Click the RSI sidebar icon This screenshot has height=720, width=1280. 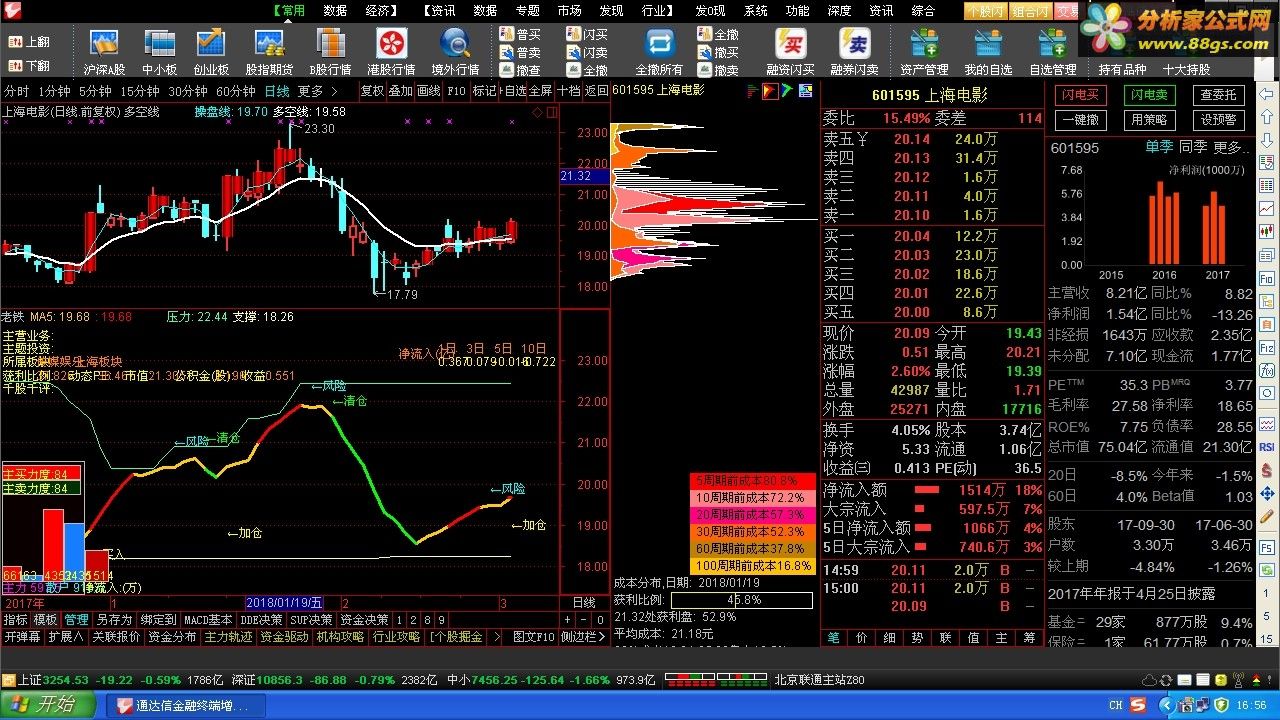[1268, 447]
